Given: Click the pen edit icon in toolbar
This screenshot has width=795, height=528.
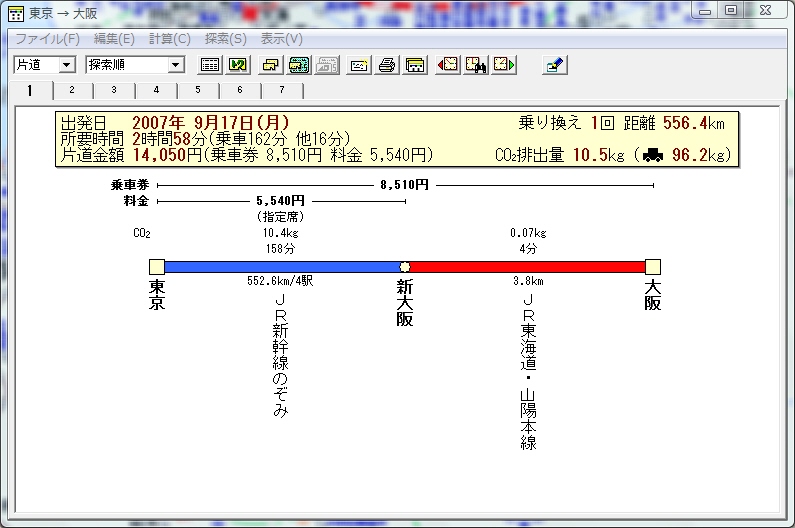Looking at the screenshot, I should [x=555, y=65].
